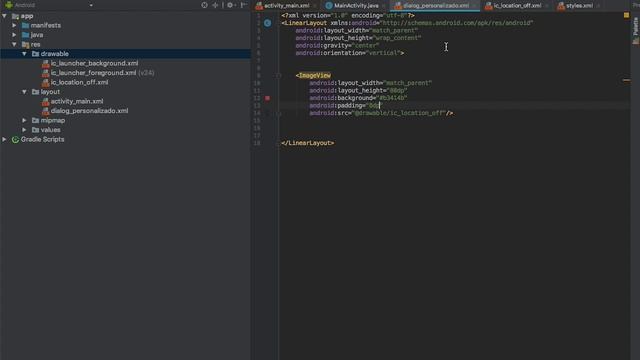
Task: Select the res folder
Action: (x=36, y=44)
